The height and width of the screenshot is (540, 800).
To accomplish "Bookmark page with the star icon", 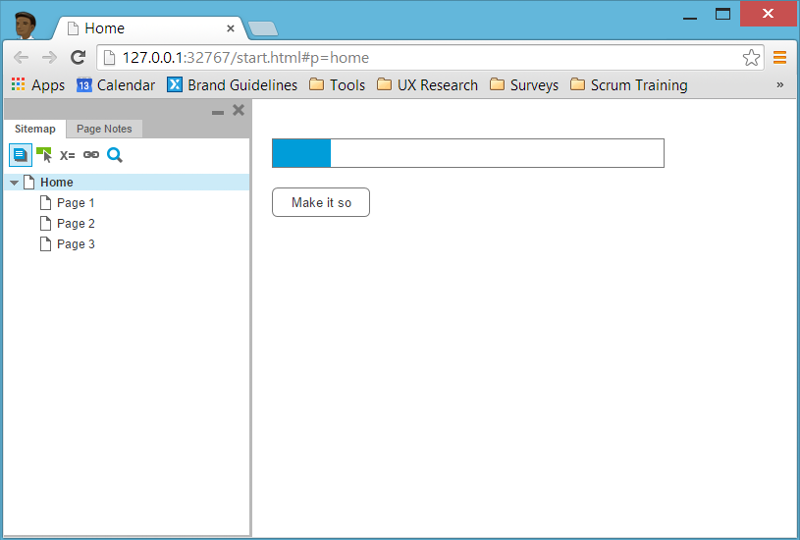I will tap(751, 58).
